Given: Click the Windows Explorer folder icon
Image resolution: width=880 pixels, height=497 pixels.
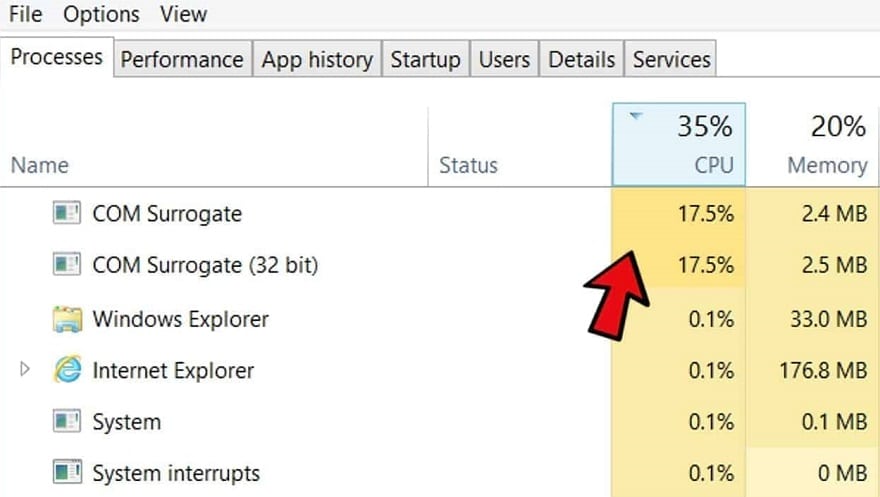Looking at the screenshot, I should pyautogui.click(x=67, y=319).
